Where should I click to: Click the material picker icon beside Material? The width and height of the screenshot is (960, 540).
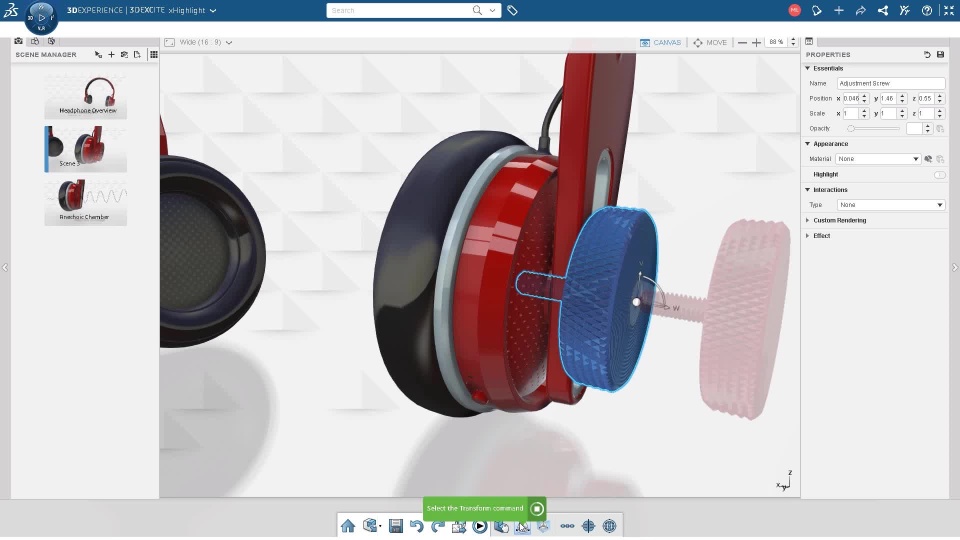click(928, 159)
